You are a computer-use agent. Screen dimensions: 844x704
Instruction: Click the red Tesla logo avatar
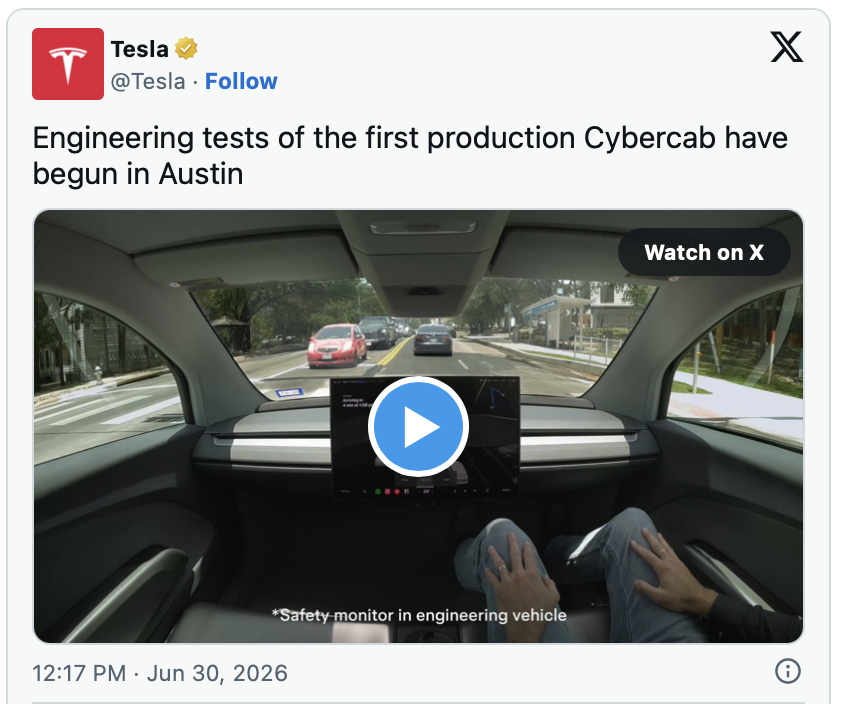pos(68,64)
